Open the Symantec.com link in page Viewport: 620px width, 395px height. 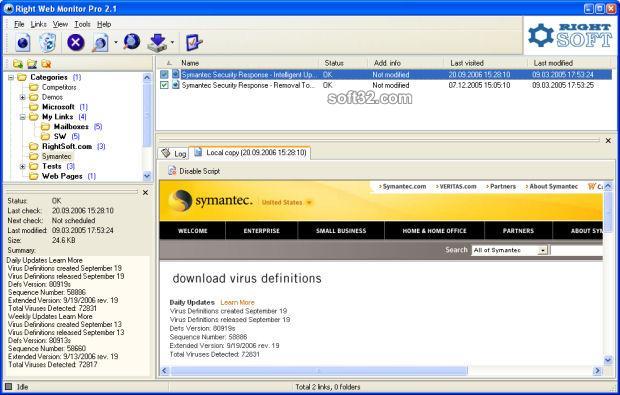[x=403, y=187]
